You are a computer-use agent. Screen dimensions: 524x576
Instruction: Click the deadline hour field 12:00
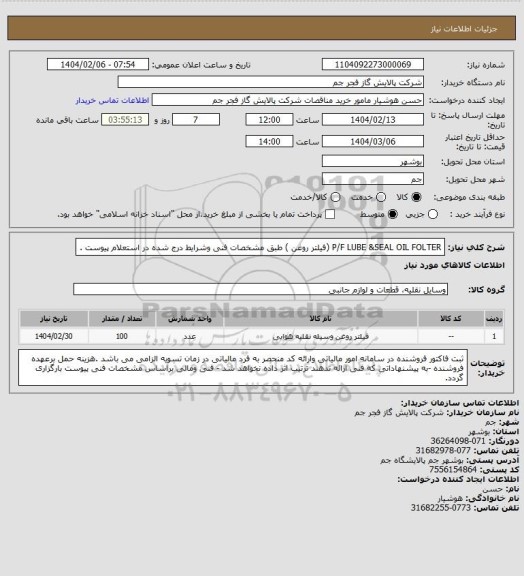(x=269, y=120)
